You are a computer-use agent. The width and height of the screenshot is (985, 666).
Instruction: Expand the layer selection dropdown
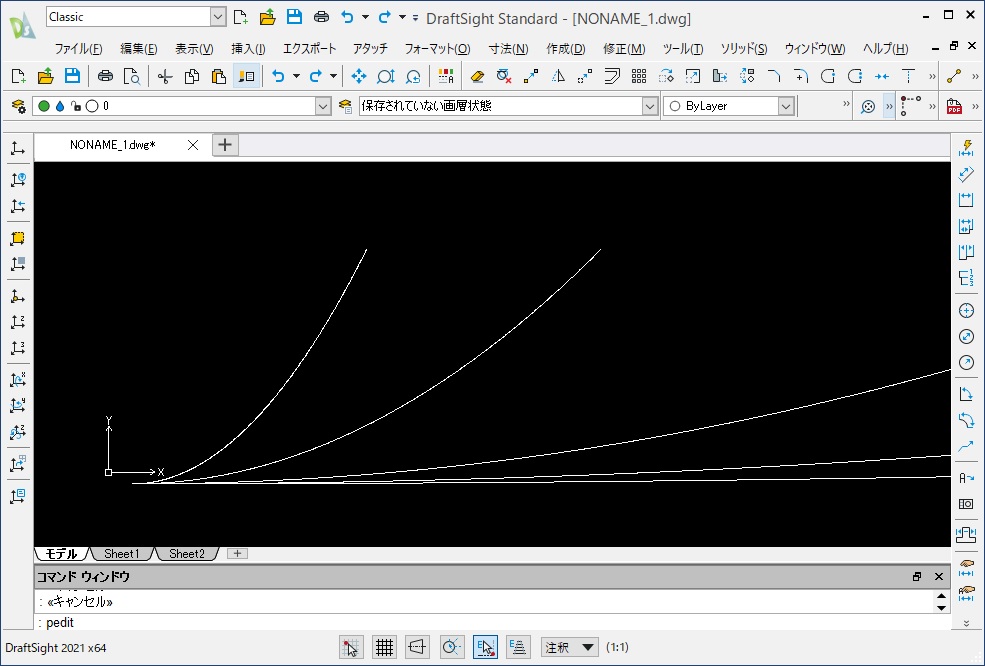click(x=323, y=106)
